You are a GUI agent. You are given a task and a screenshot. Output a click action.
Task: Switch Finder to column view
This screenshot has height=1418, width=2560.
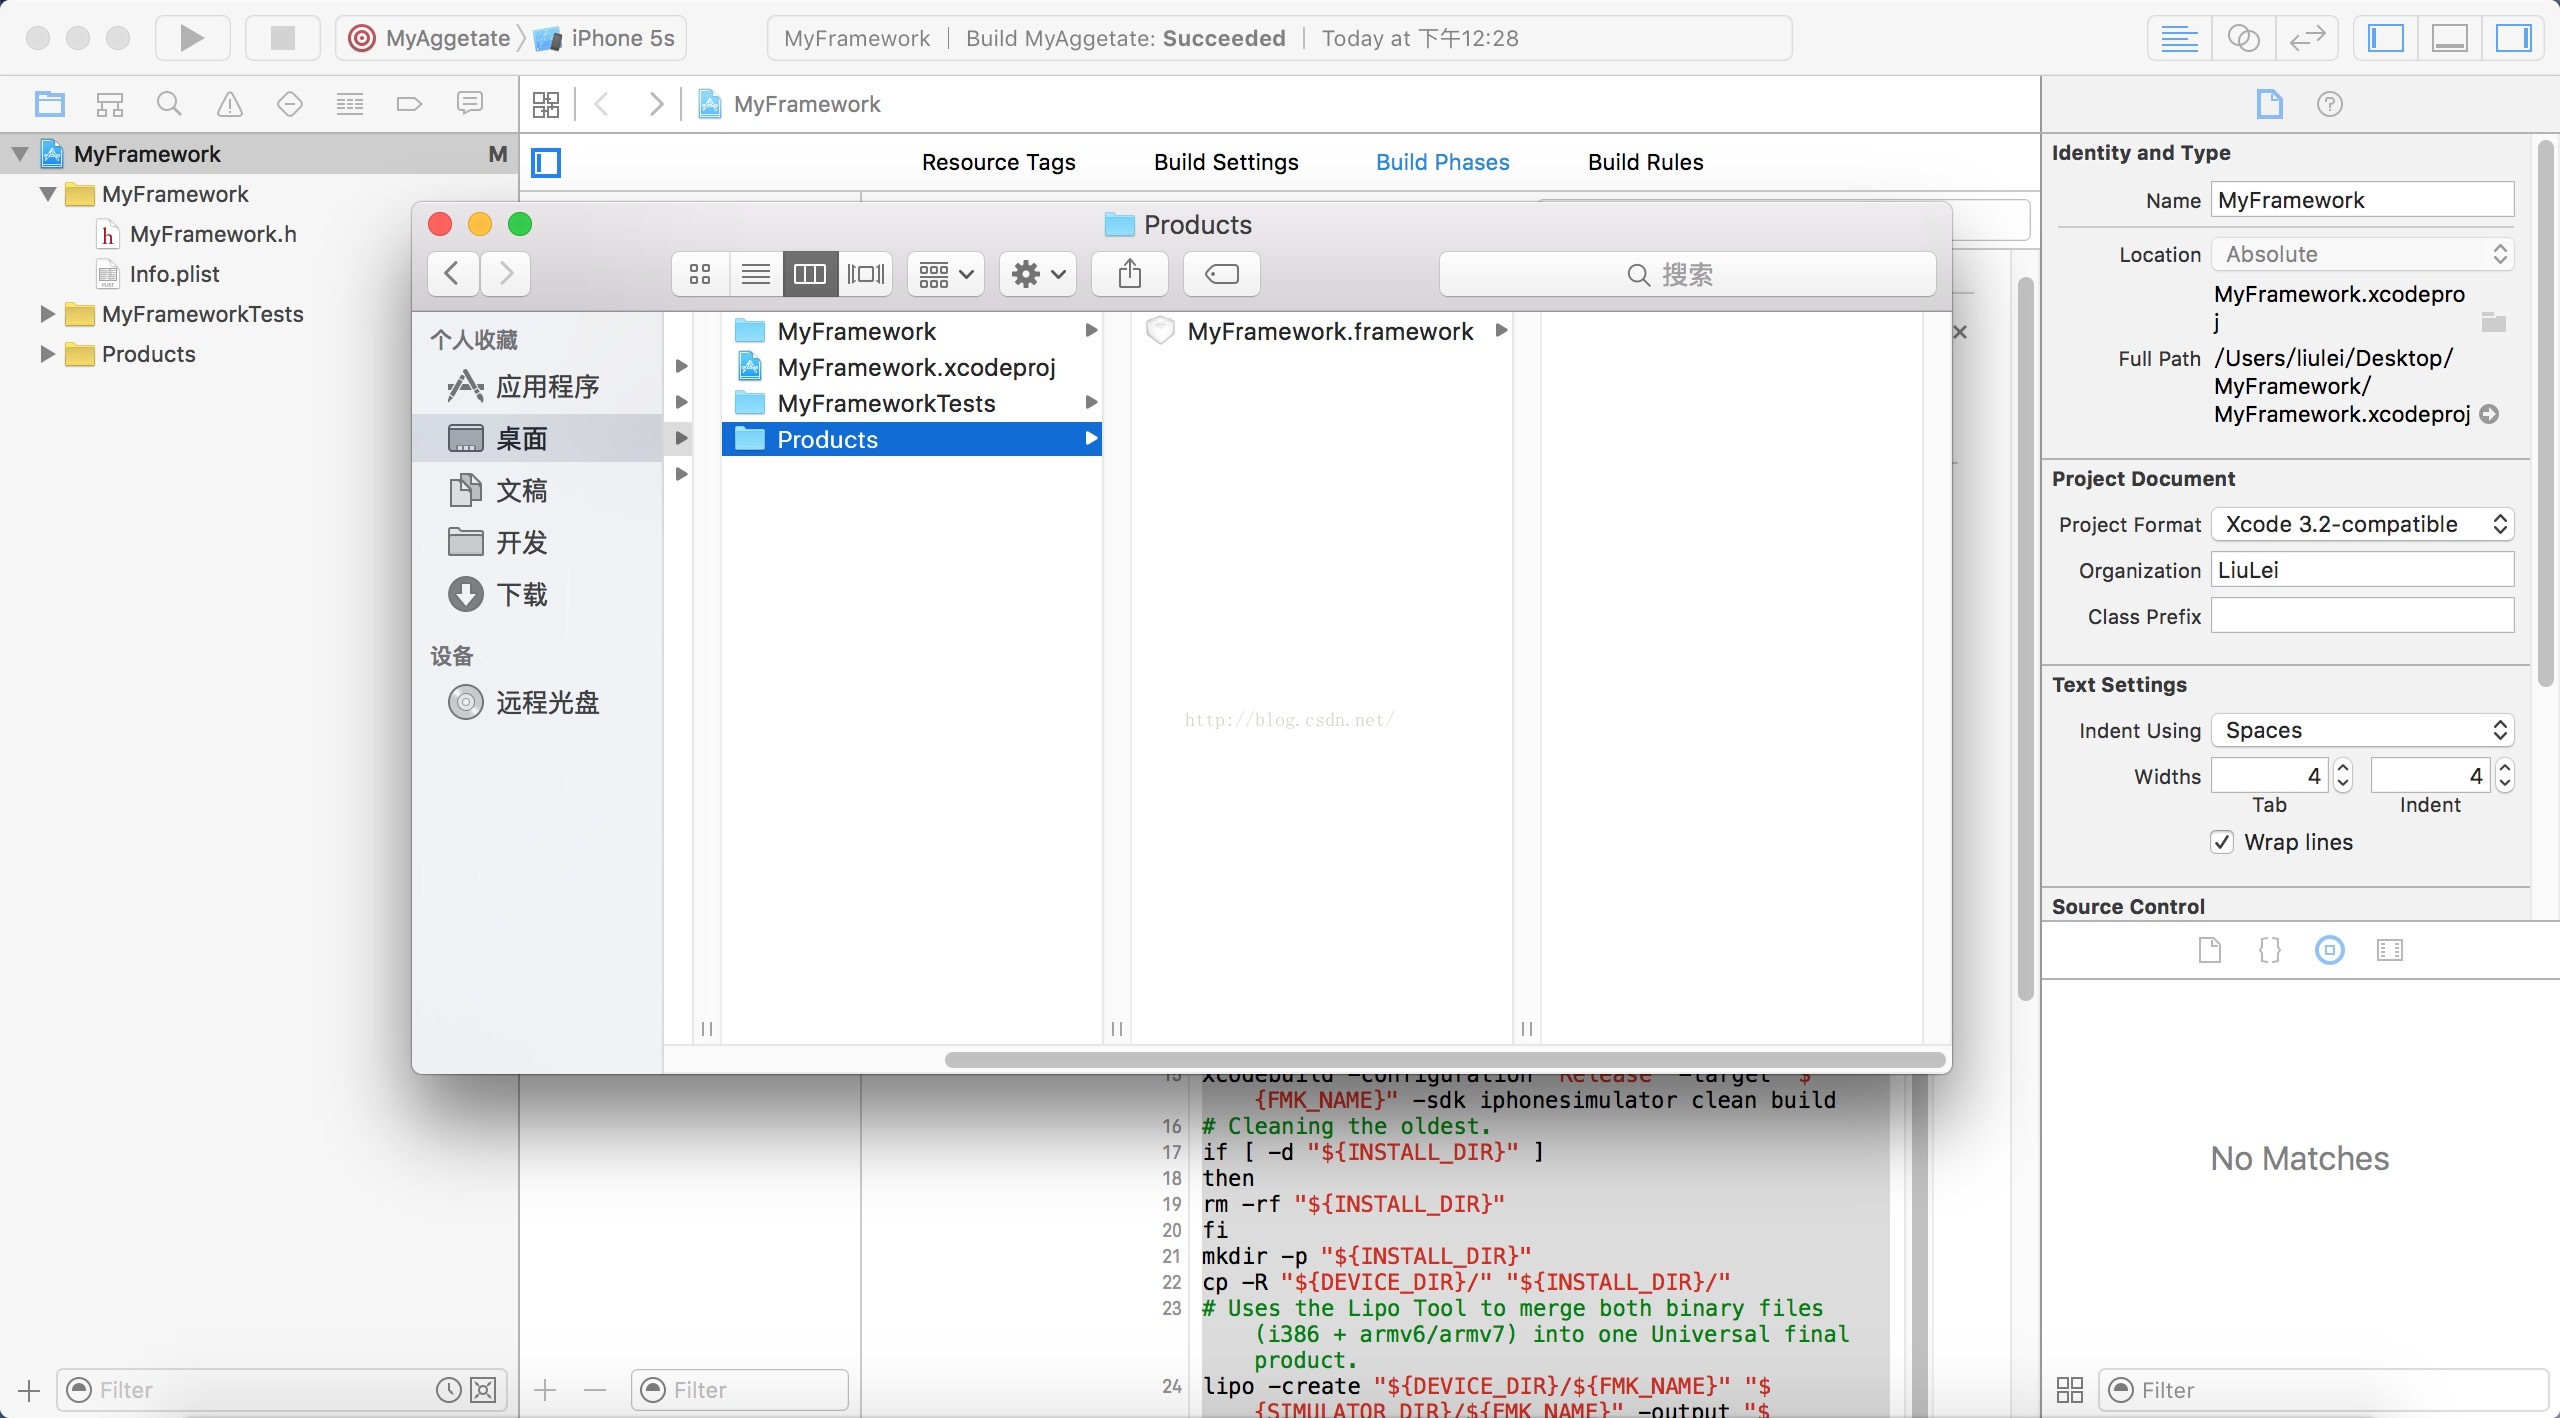click(x=810, y=273)
